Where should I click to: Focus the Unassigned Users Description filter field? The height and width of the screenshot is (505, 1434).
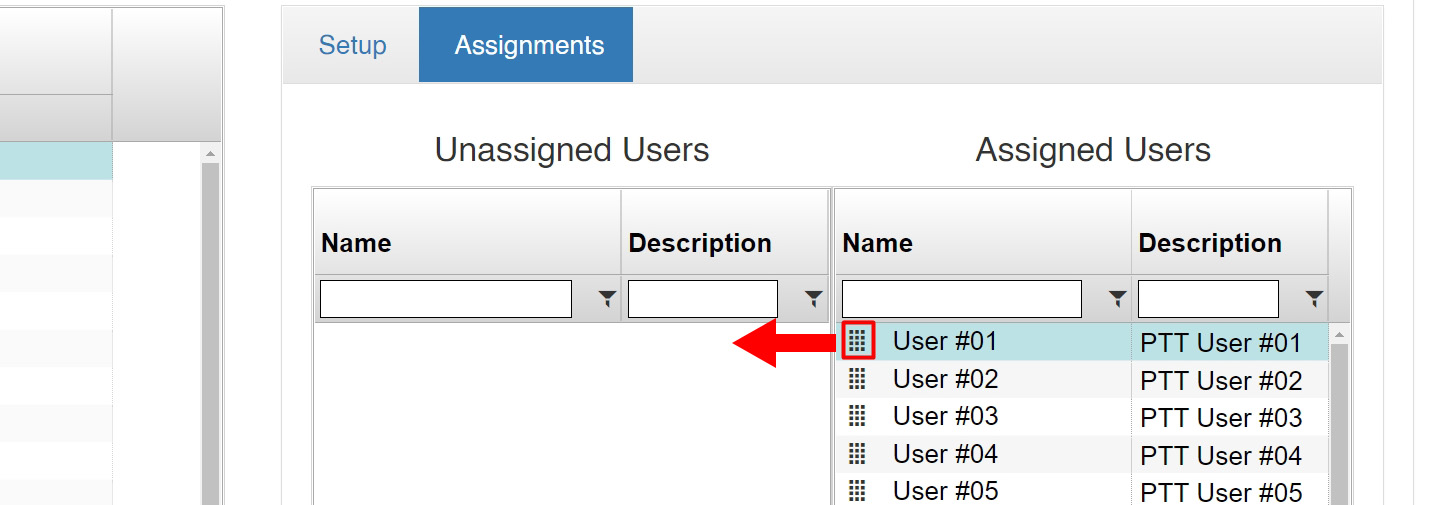pyautogui.click(x=703, y=299)
